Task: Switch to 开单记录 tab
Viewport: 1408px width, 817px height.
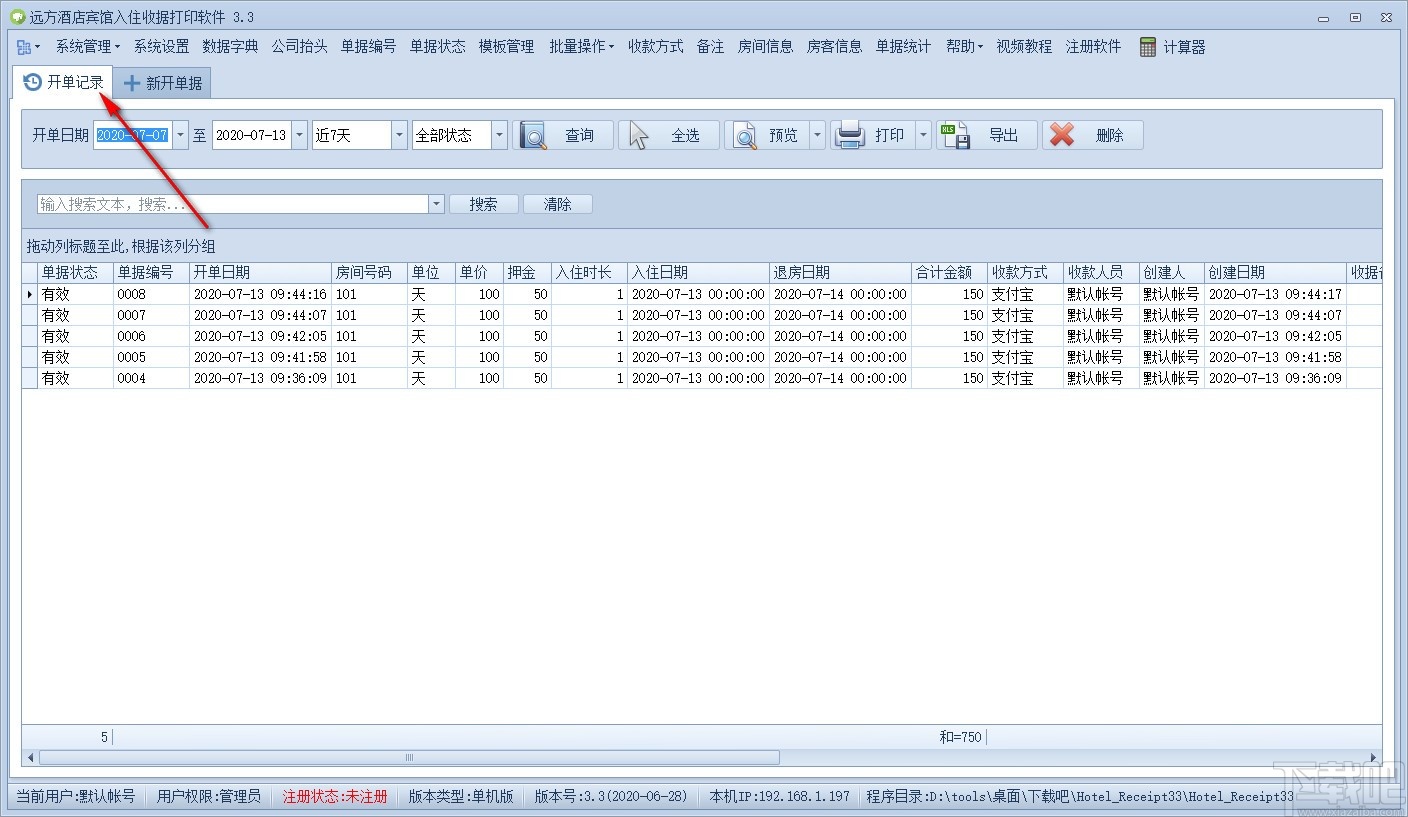Action: tap(64, 82)
